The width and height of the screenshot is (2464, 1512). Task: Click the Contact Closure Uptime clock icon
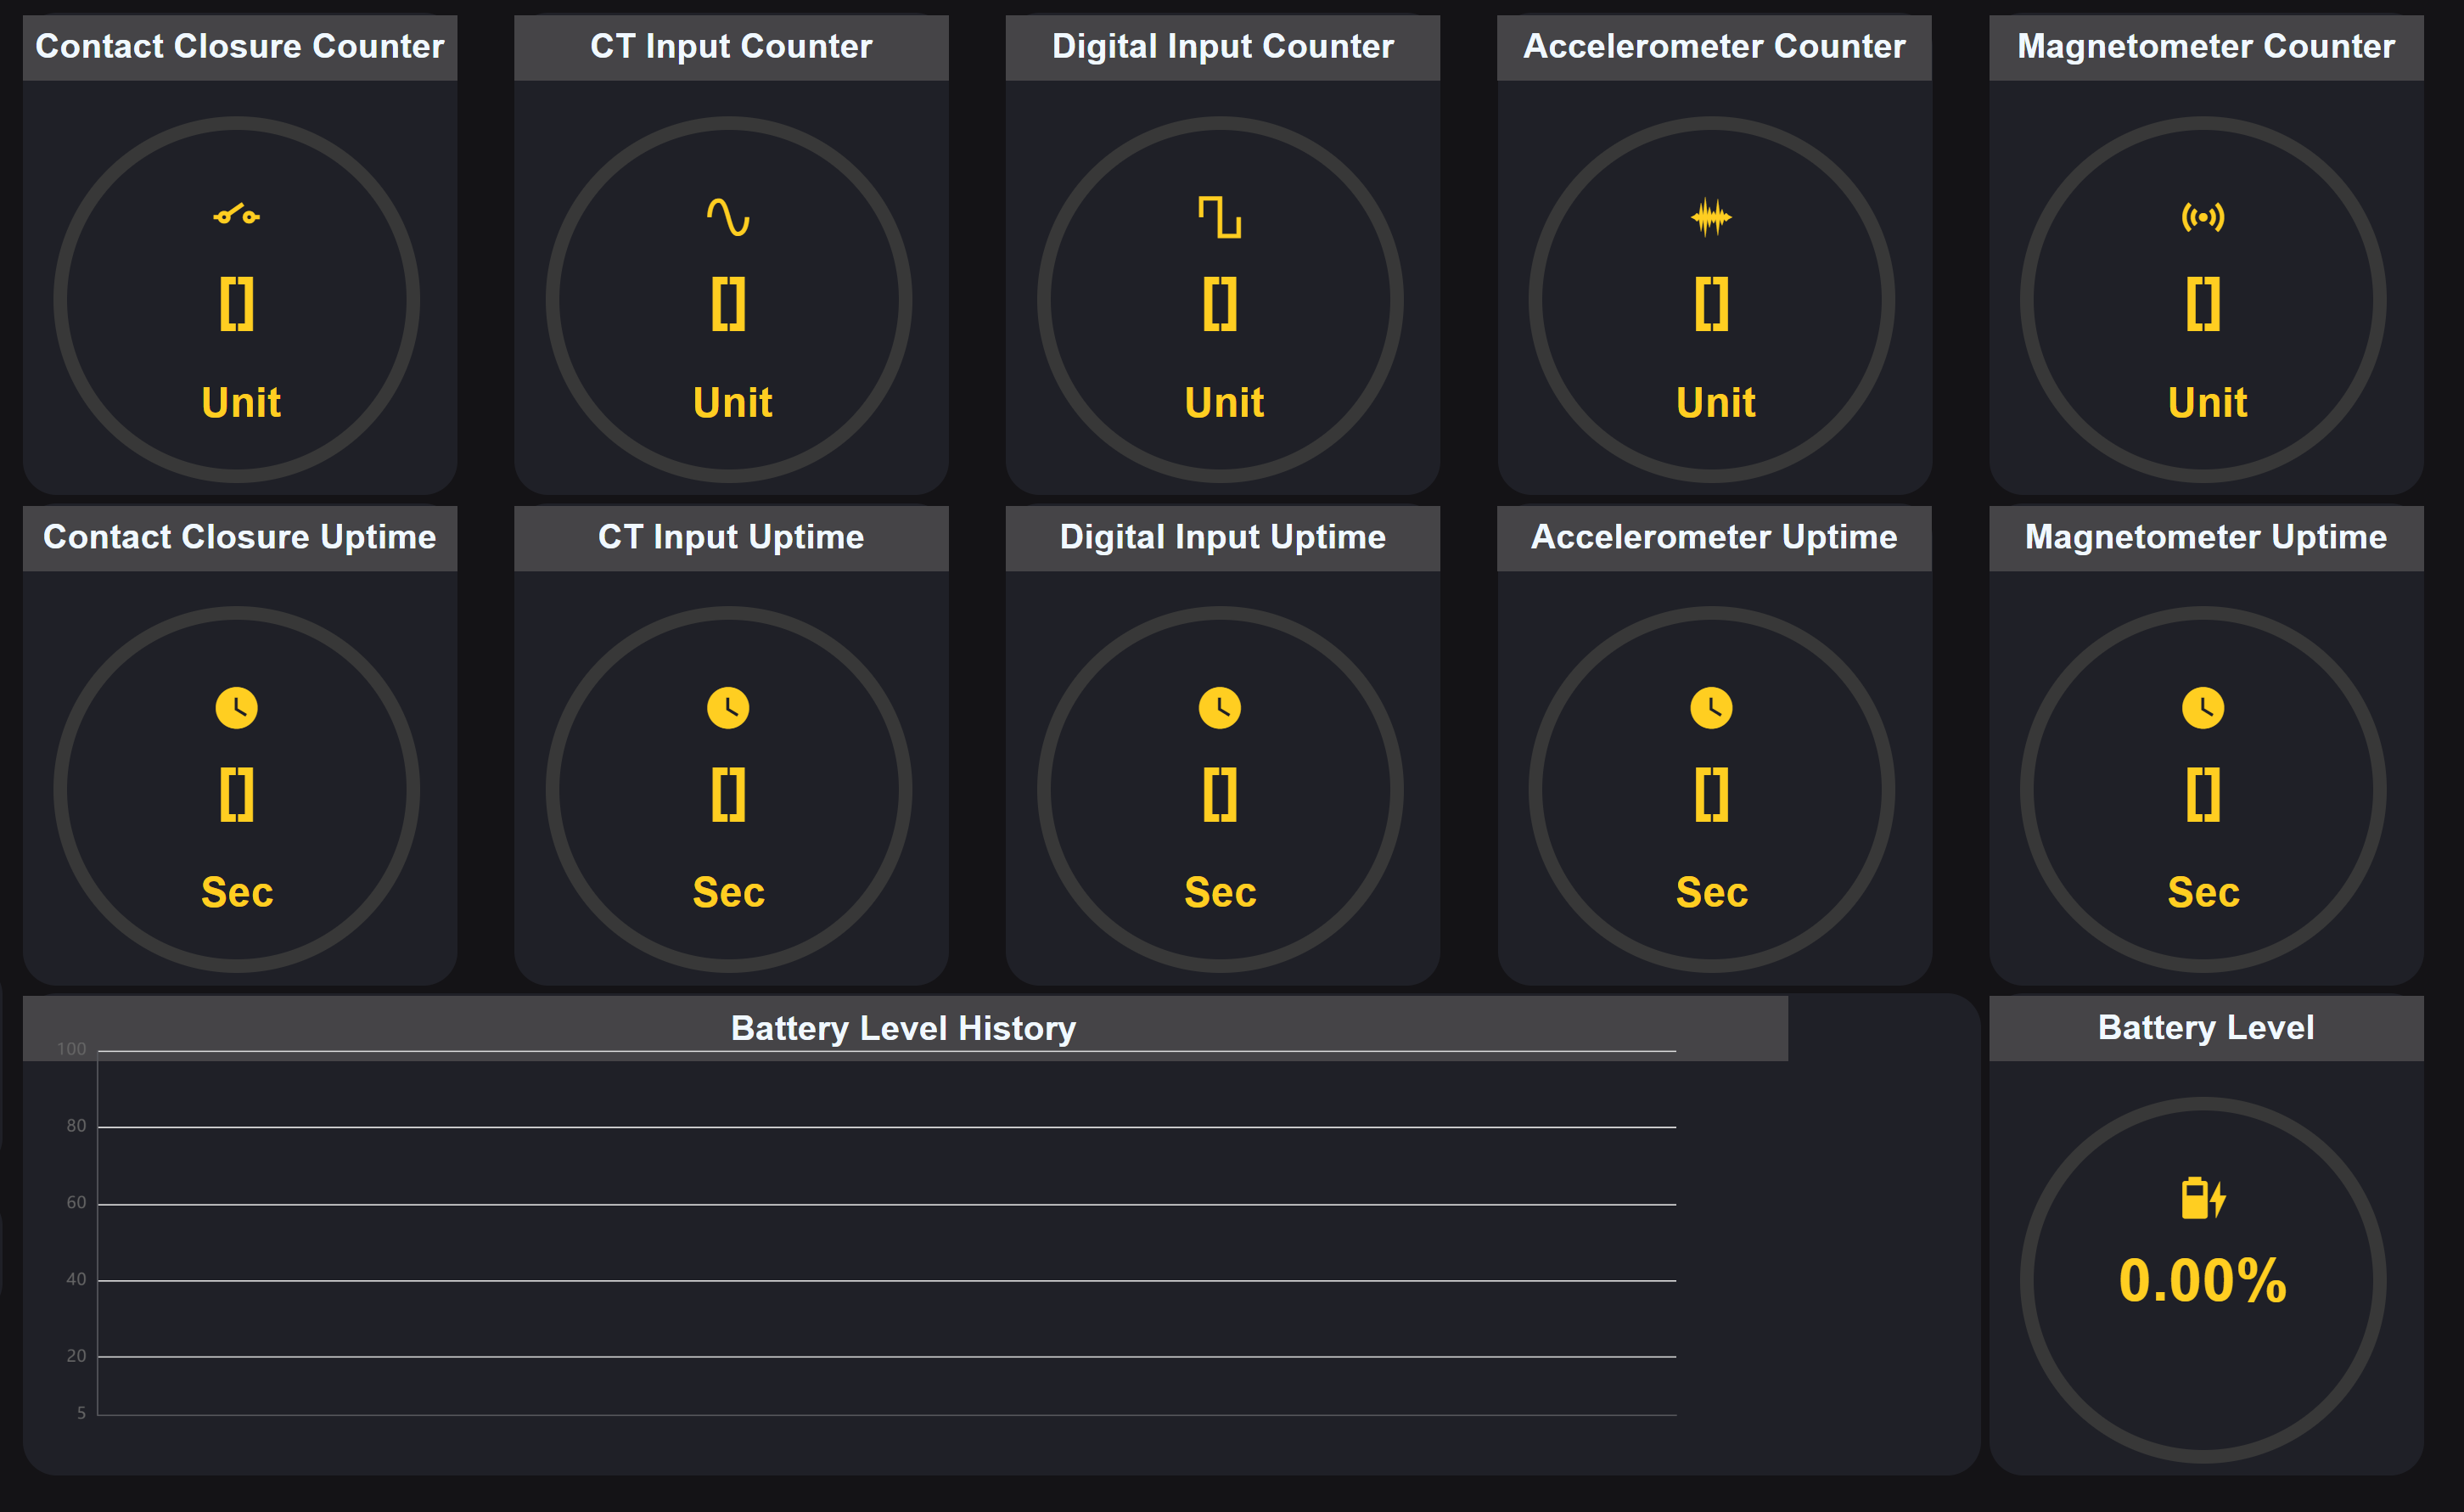(236, 708)
